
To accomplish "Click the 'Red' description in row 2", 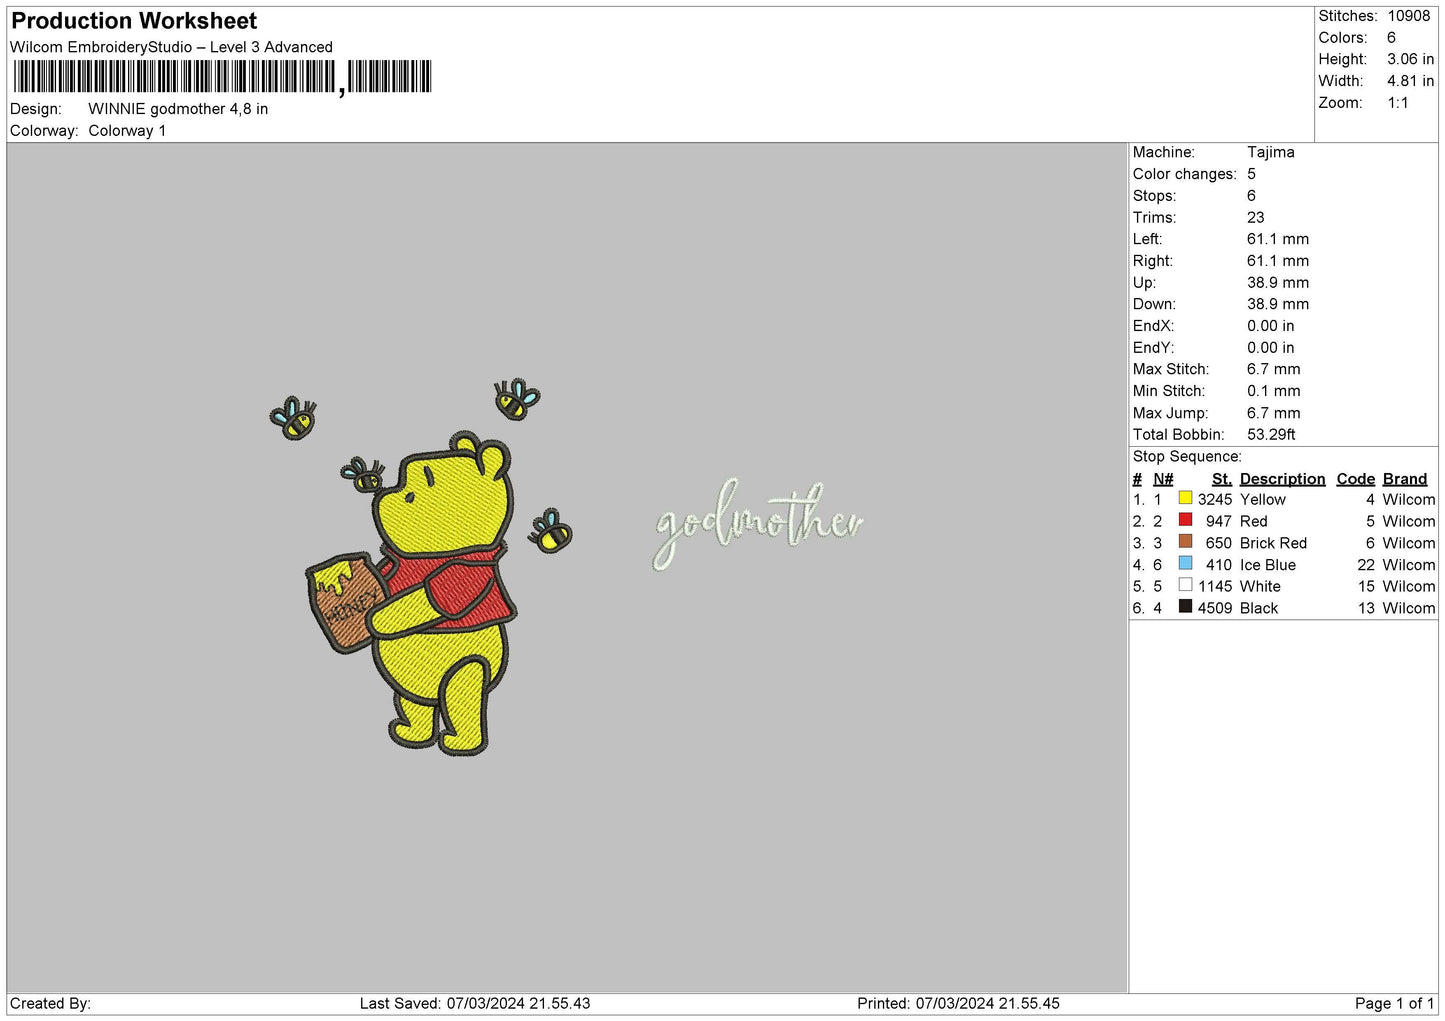I will point(1253,521).
